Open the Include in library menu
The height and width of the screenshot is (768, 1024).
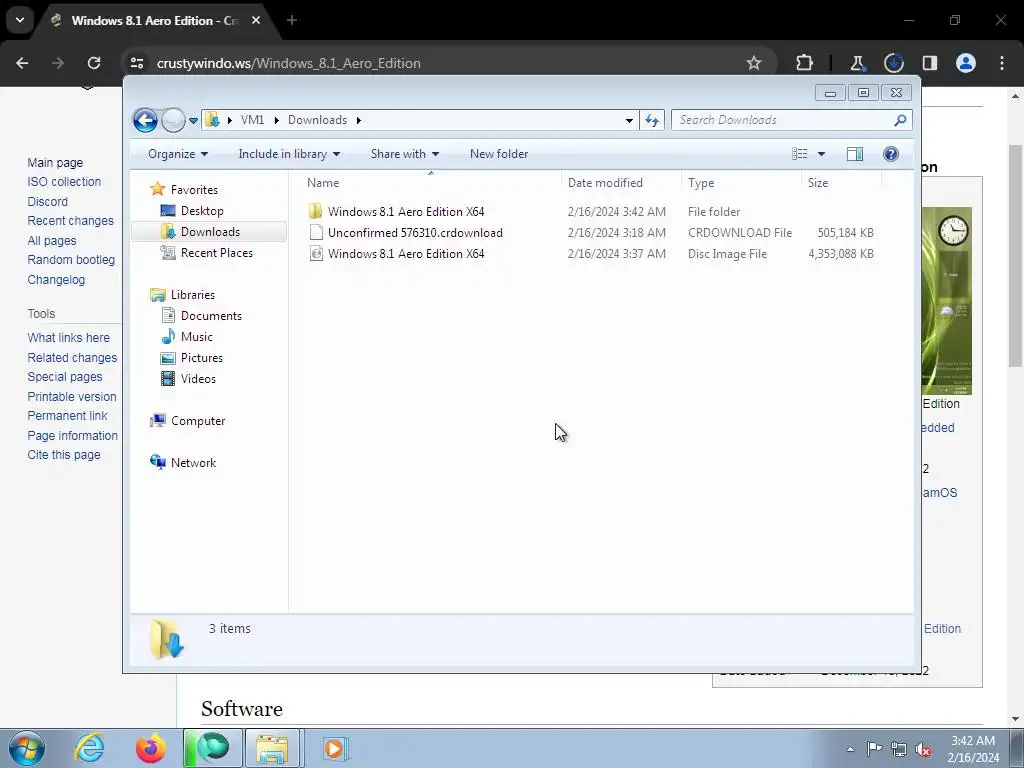[289, 154]
